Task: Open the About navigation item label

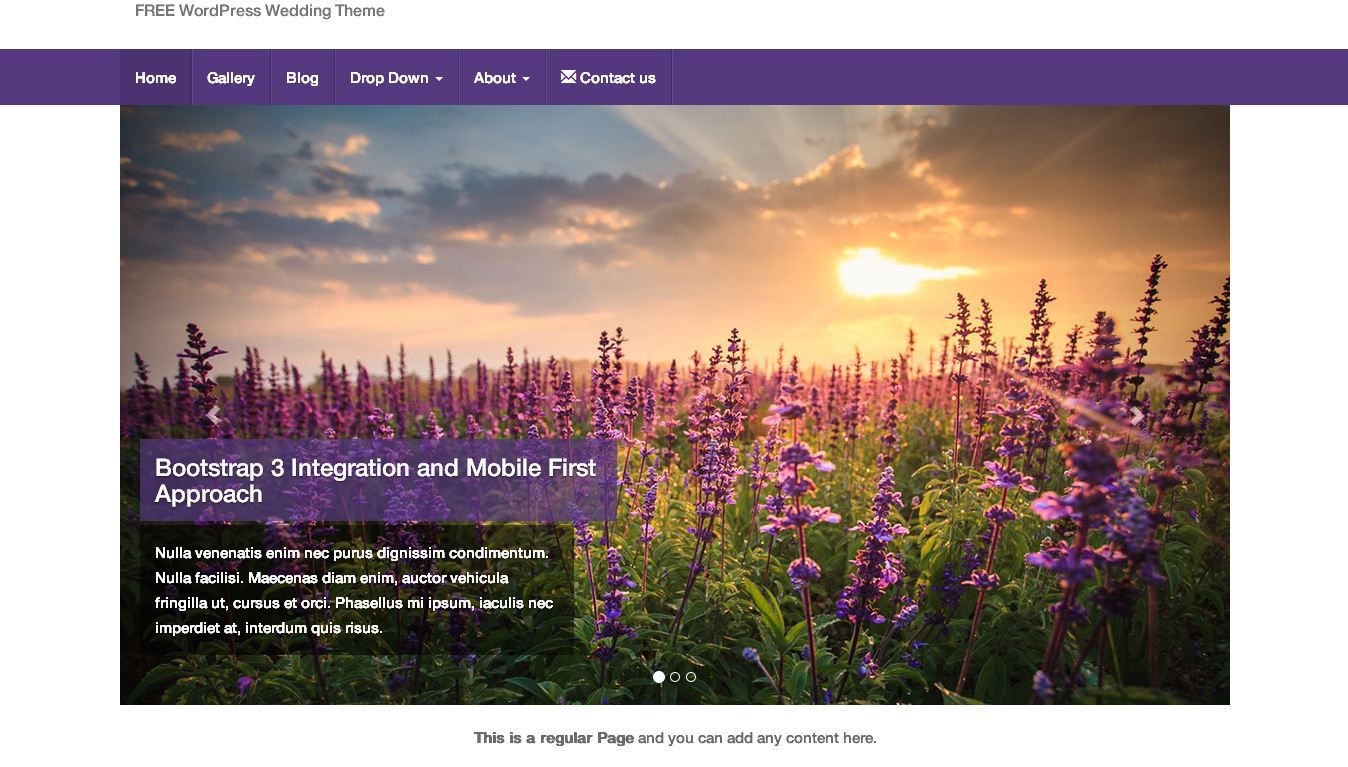Action: pyautogui.click(x=494, y=78)
